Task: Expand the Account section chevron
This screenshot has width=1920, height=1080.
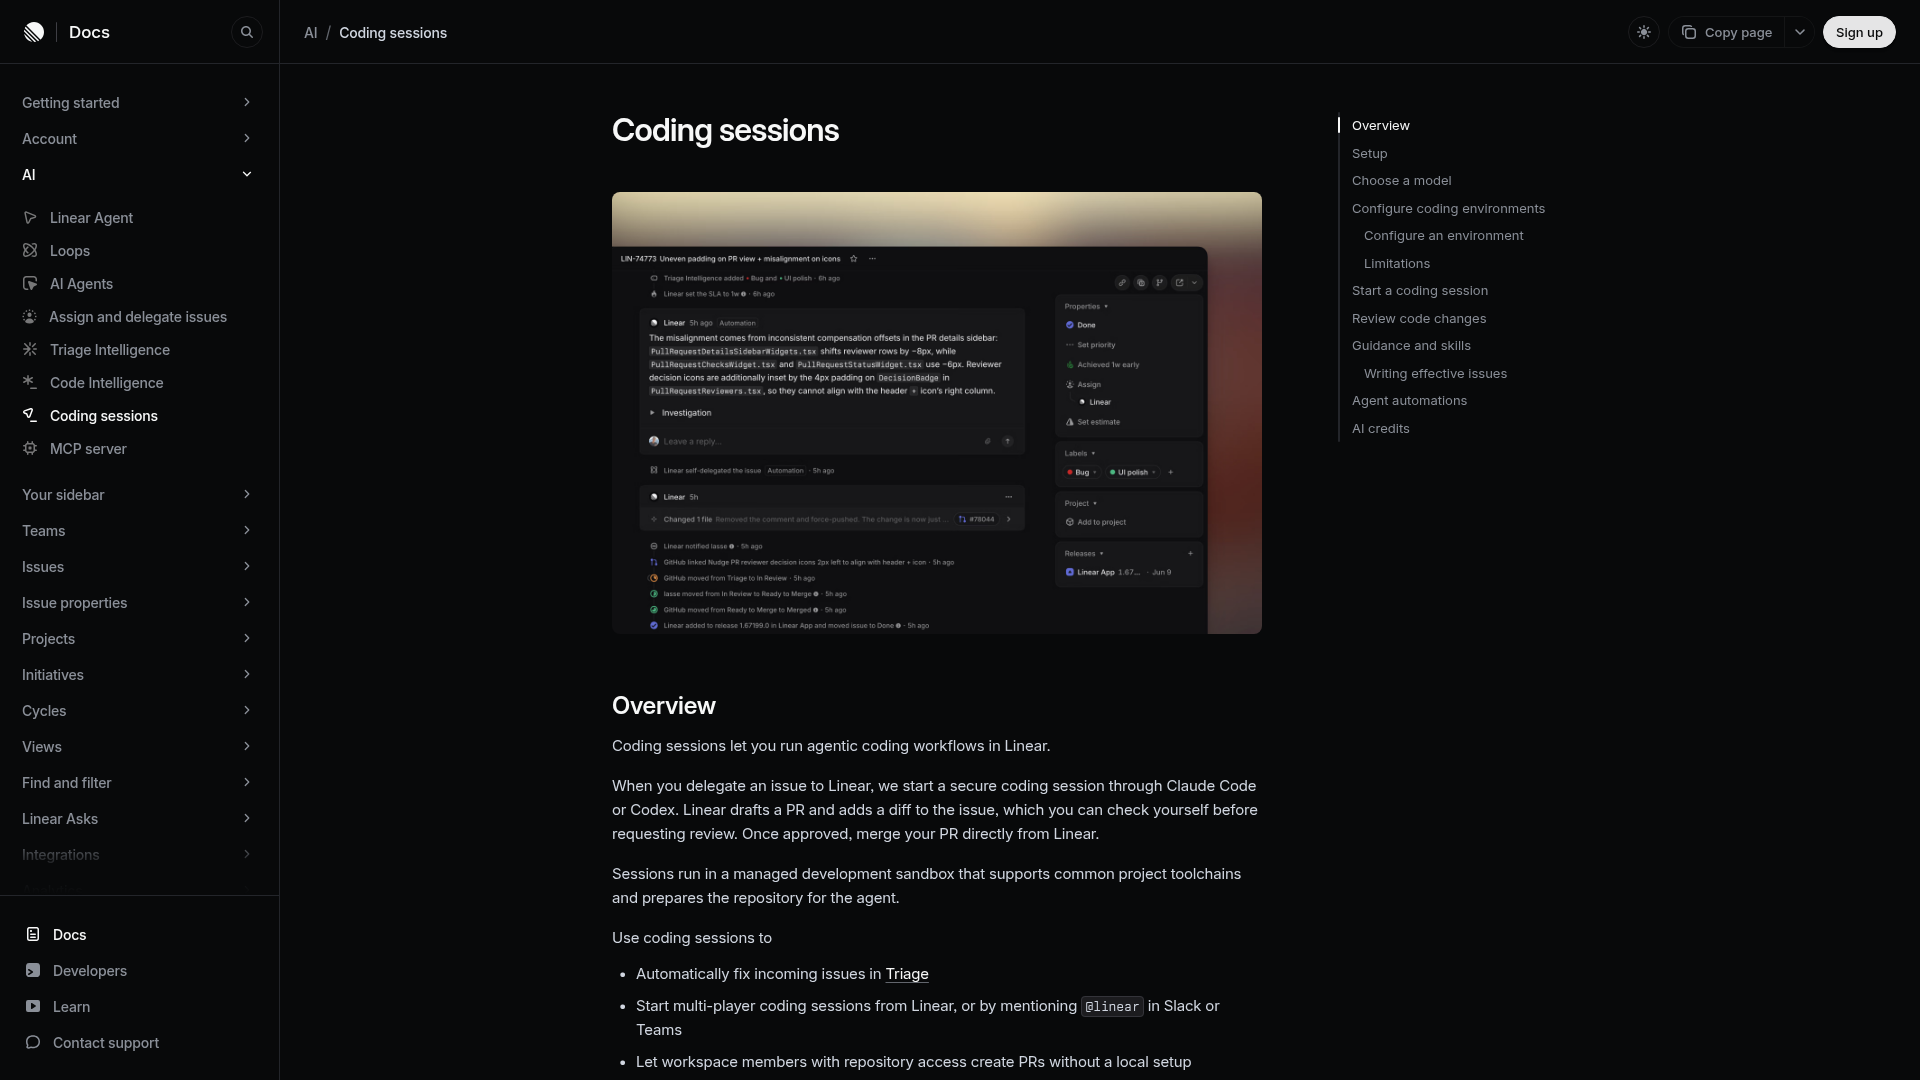Action: point(247,138)
